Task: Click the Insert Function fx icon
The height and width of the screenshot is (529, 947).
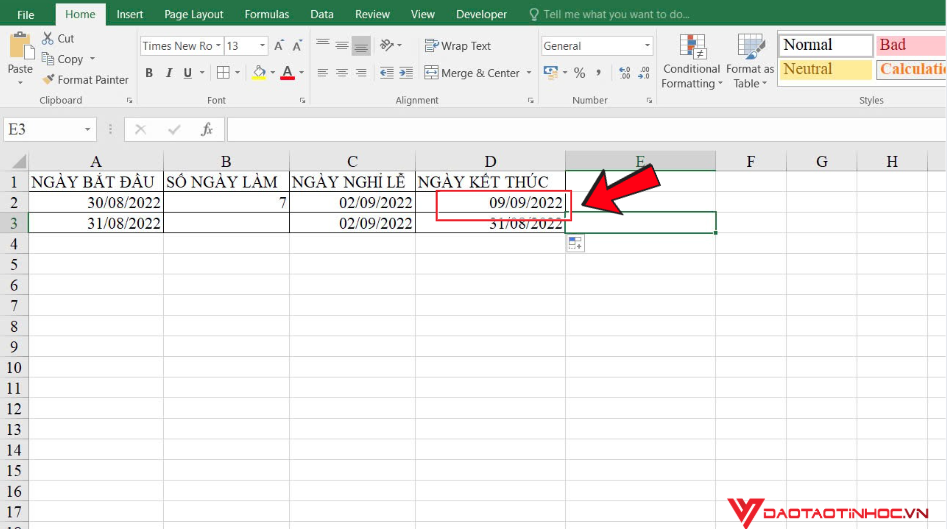Action: coord(207,129)
